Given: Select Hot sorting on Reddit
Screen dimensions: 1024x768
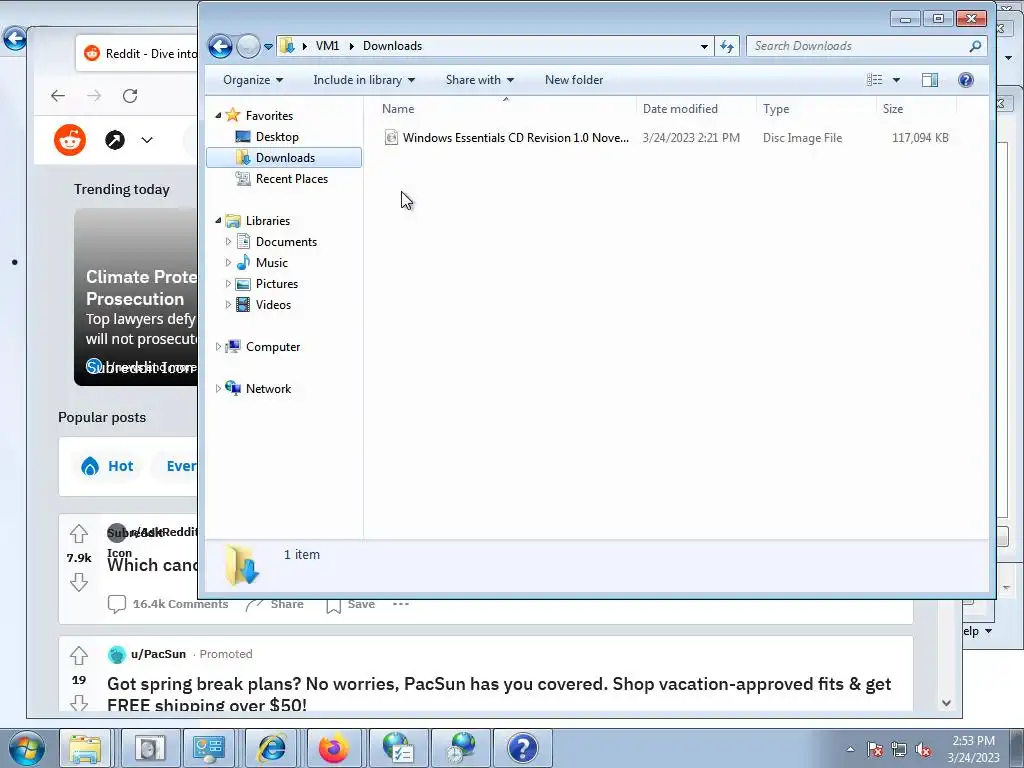Looking at the screenshot, I should 108,466.
